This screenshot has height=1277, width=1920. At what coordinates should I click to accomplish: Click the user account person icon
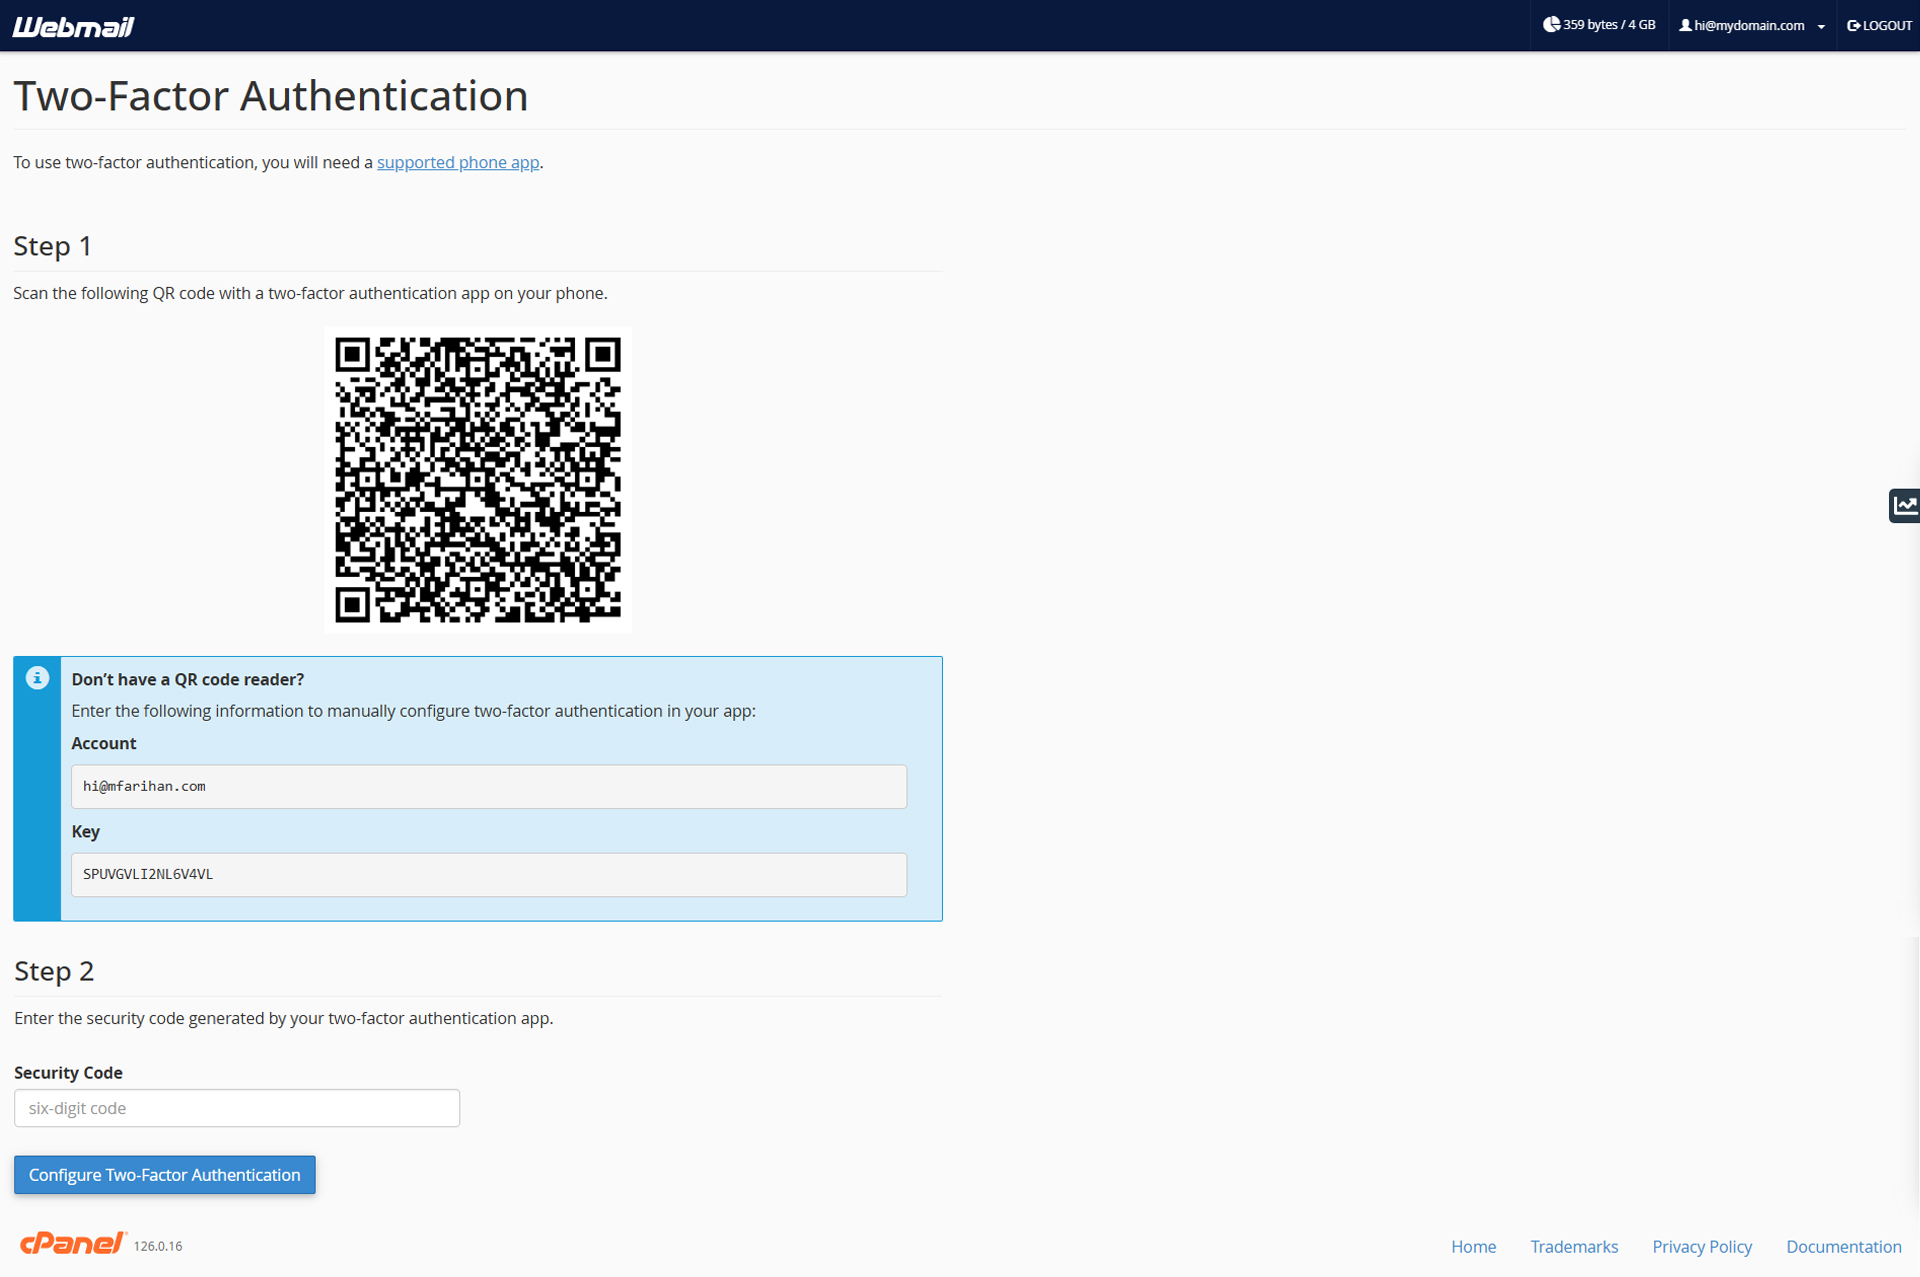(x=1685, y=26)
